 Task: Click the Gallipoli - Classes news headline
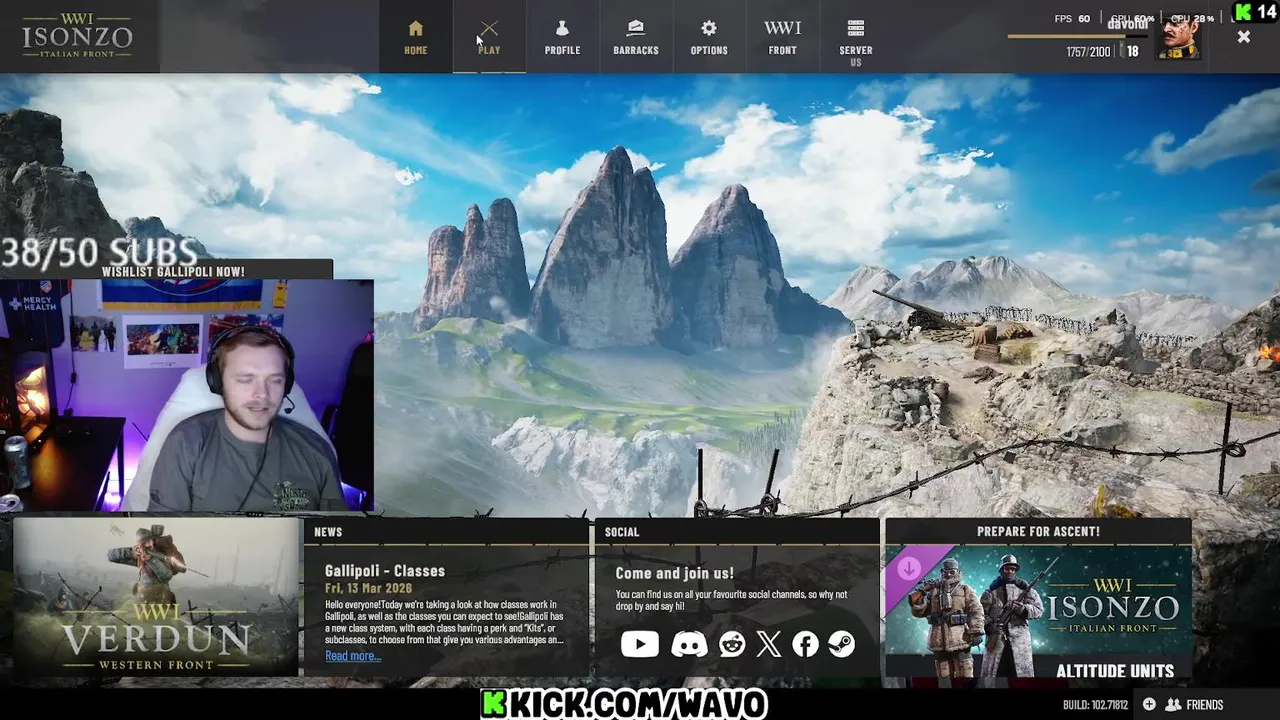[x=385, y=571]
